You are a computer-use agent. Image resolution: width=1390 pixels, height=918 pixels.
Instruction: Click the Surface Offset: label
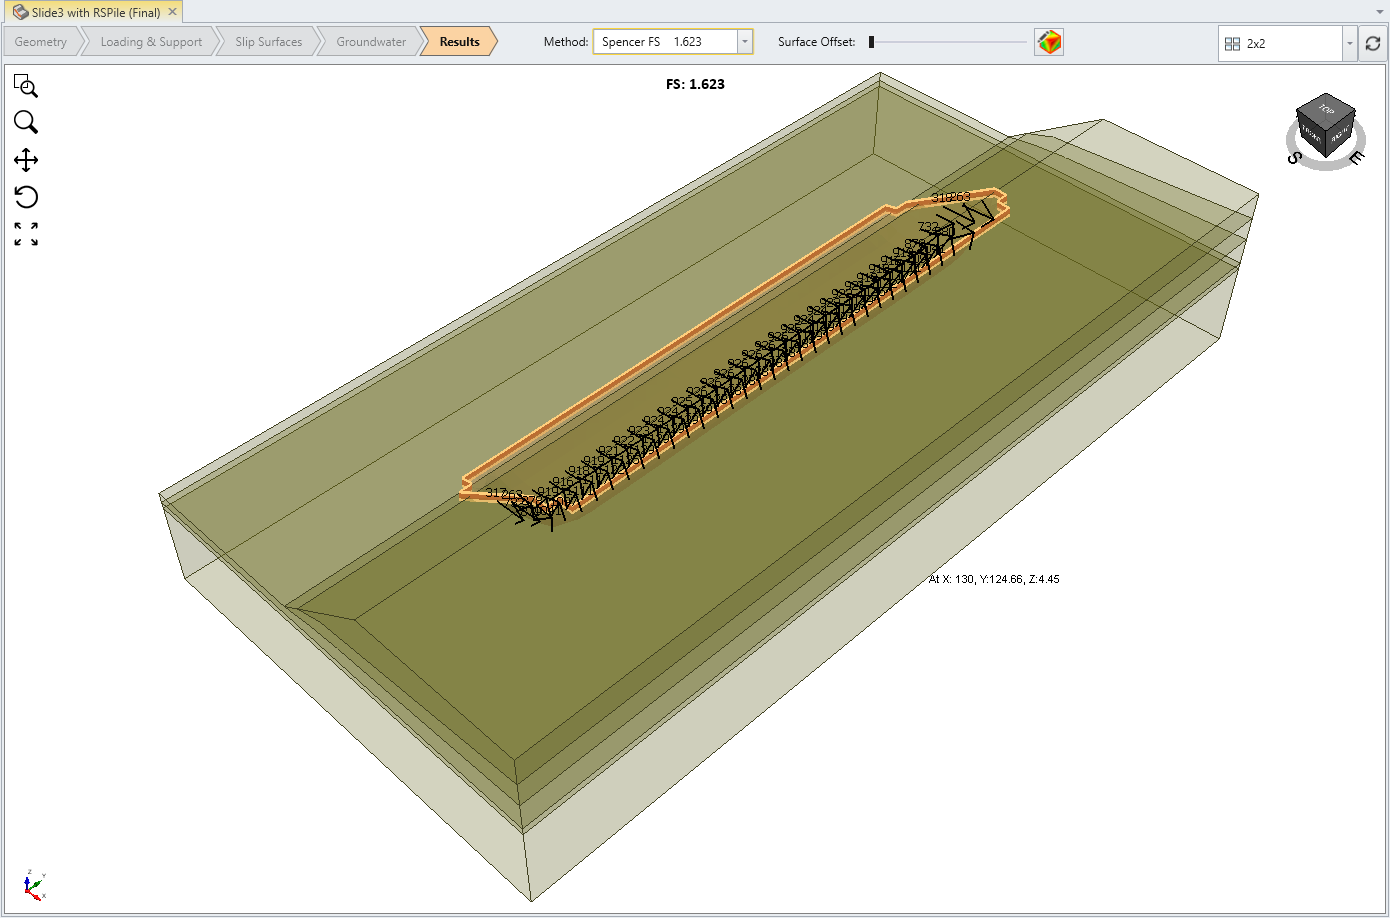click(817, 42)
